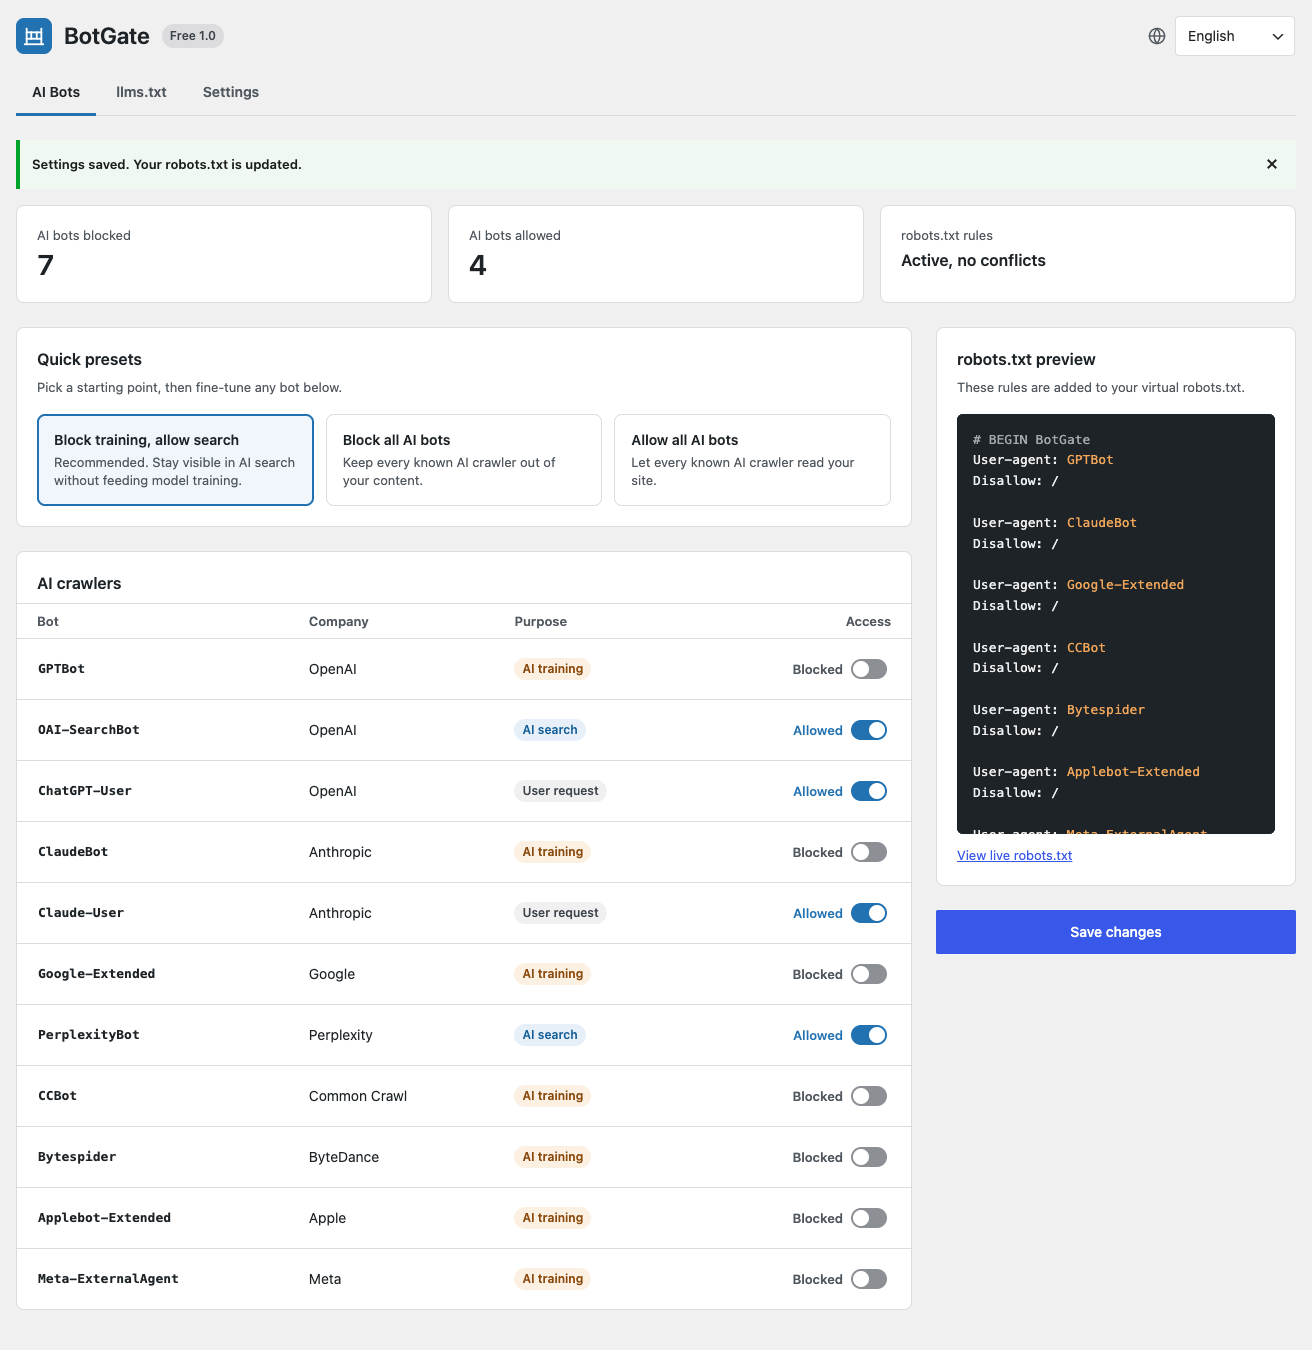Click the ByteDance company cell
The image size is (1312, 1350).
pos(344,1157)
